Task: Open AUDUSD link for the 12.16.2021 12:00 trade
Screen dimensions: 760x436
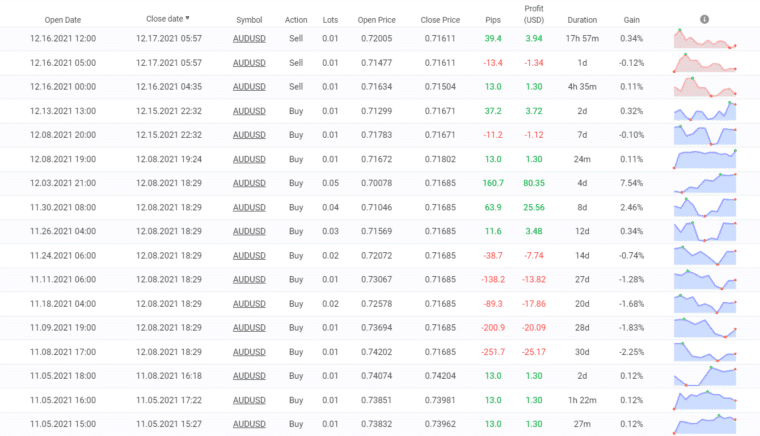Action: point(249,38)
